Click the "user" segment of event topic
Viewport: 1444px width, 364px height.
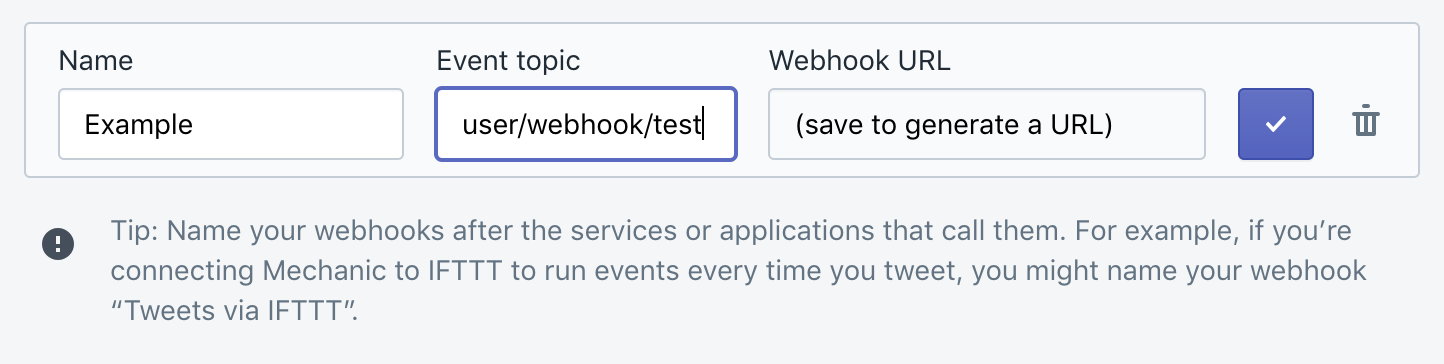point(491,127)
